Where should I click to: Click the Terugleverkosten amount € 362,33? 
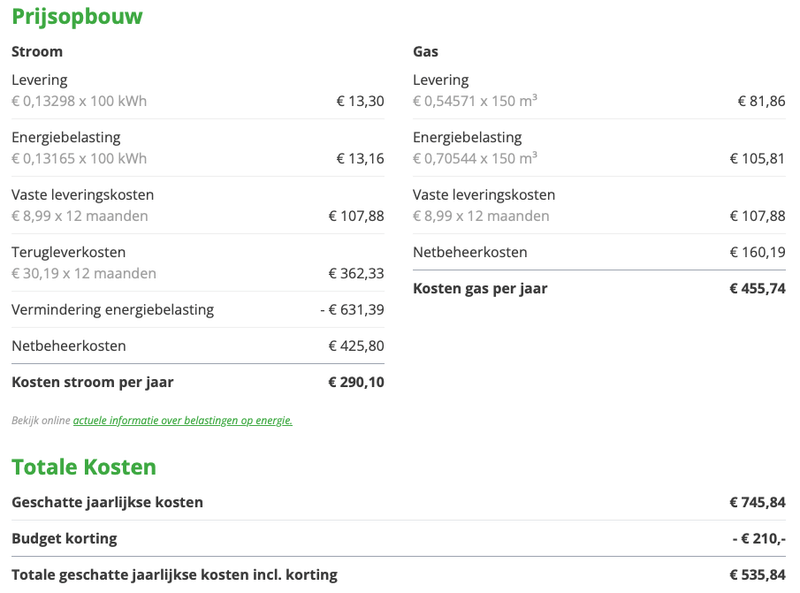(356, 273)
